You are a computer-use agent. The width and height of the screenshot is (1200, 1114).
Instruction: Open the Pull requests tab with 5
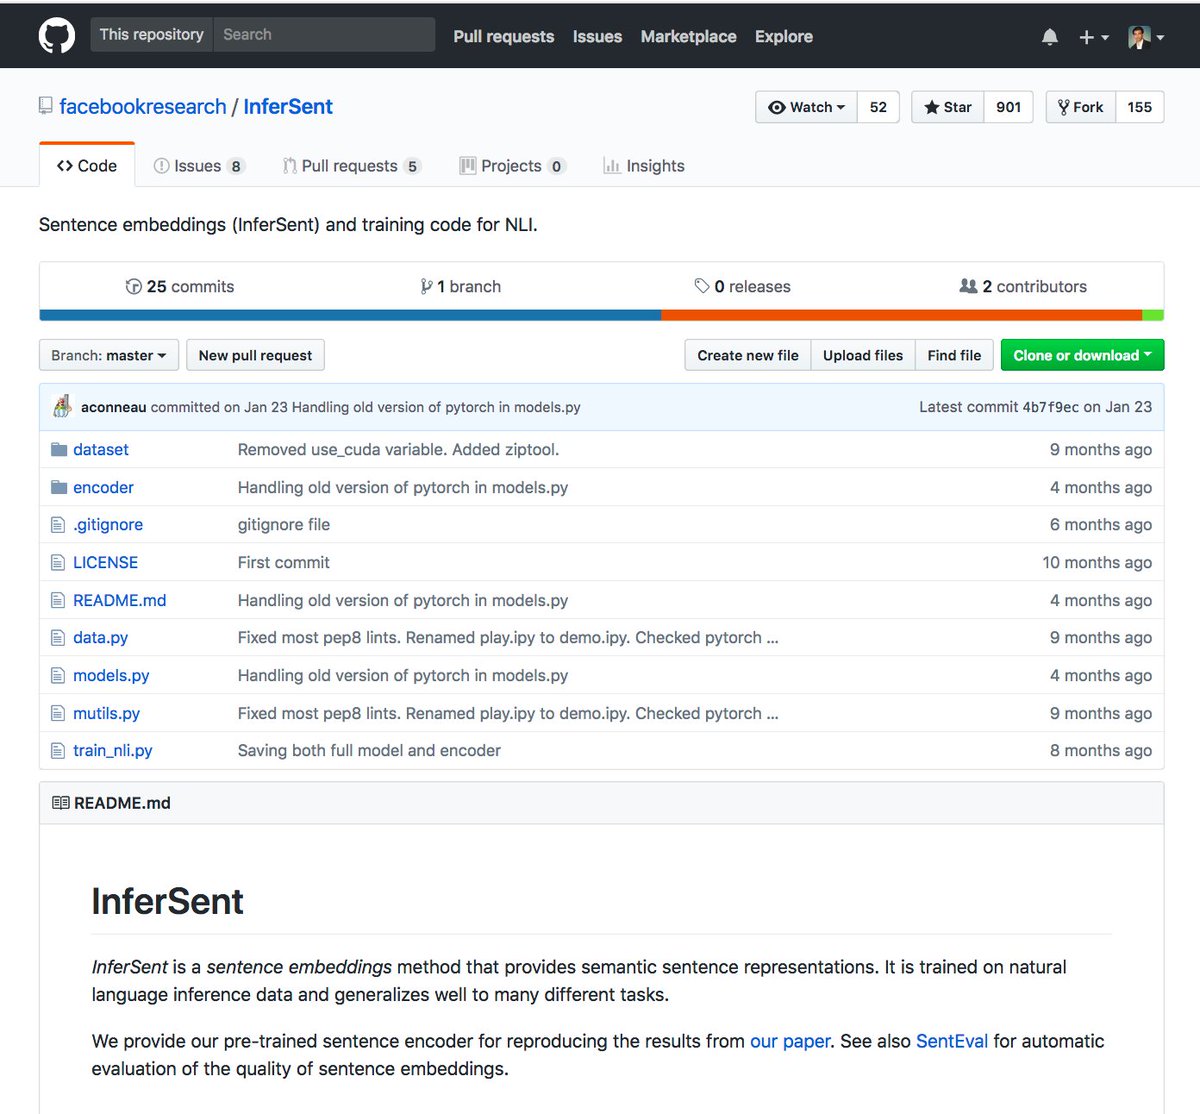click(352, 166)
